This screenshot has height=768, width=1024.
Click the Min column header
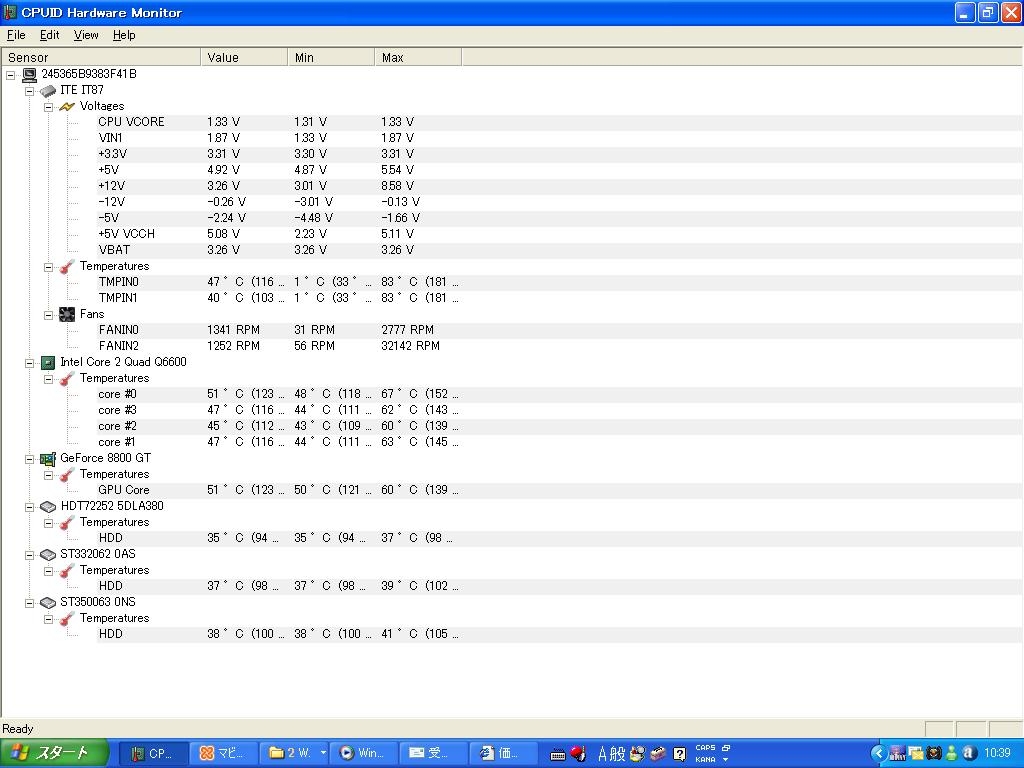(x=331, y=57)
